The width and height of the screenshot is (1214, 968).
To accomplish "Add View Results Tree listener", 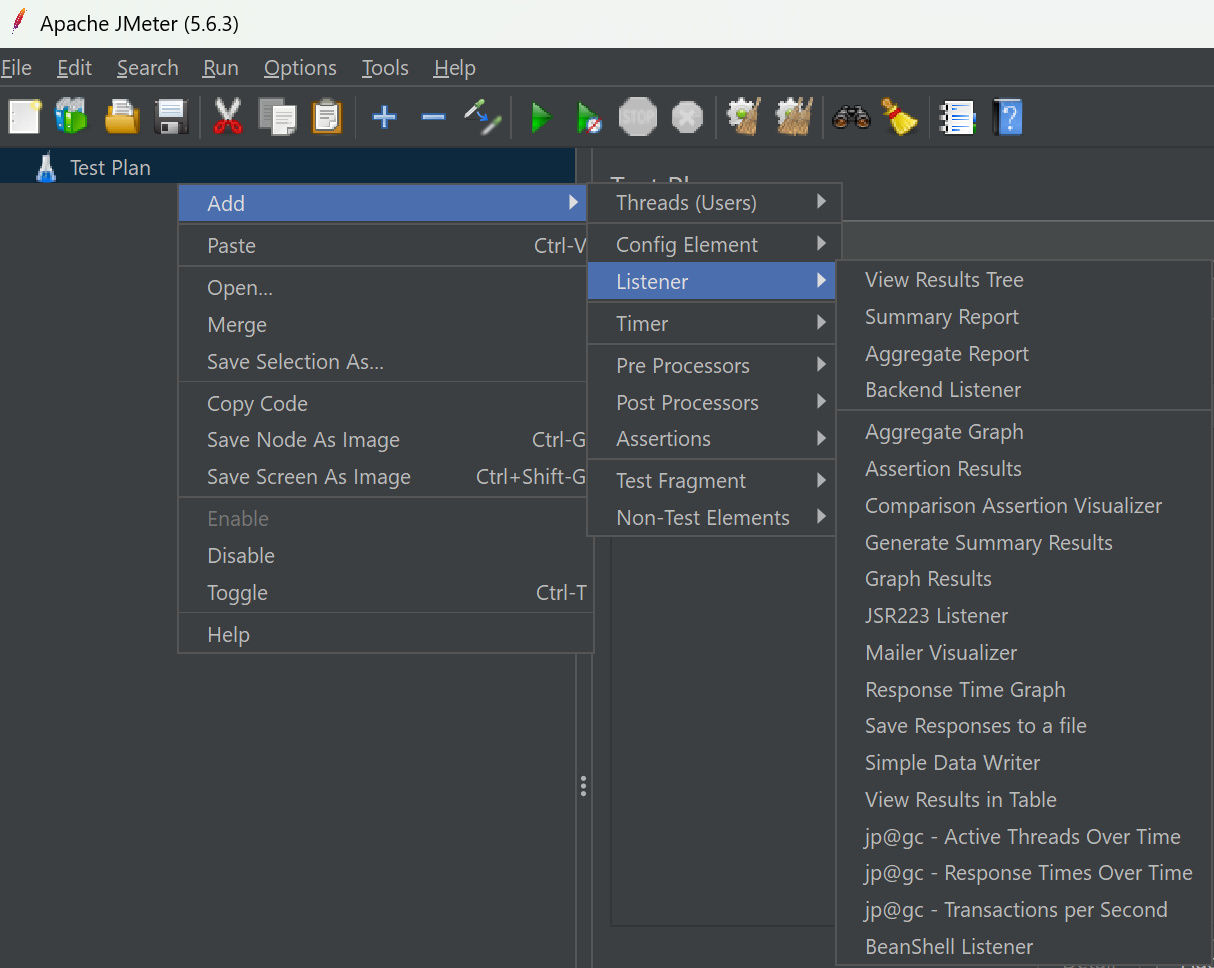I will [x=1024, y=280].
